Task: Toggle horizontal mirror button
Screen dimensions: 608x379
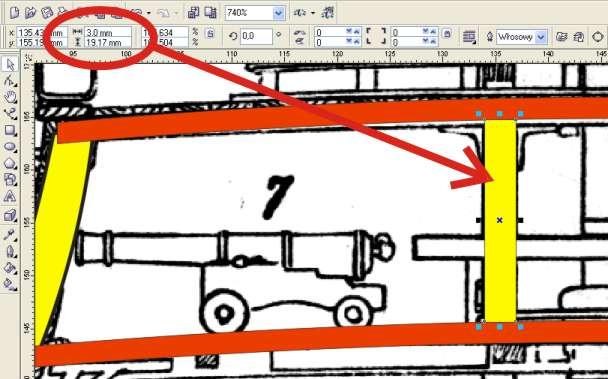Action: (299, 32)
